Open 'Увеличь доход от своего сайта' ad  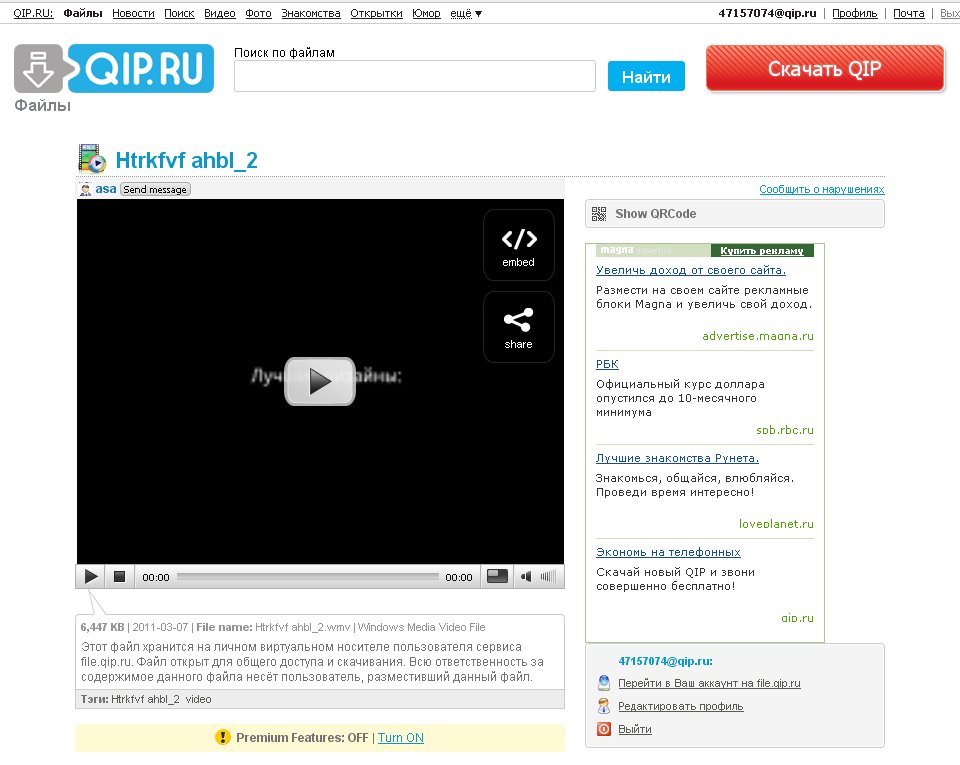pyautogui.click(x=691, y=270)
